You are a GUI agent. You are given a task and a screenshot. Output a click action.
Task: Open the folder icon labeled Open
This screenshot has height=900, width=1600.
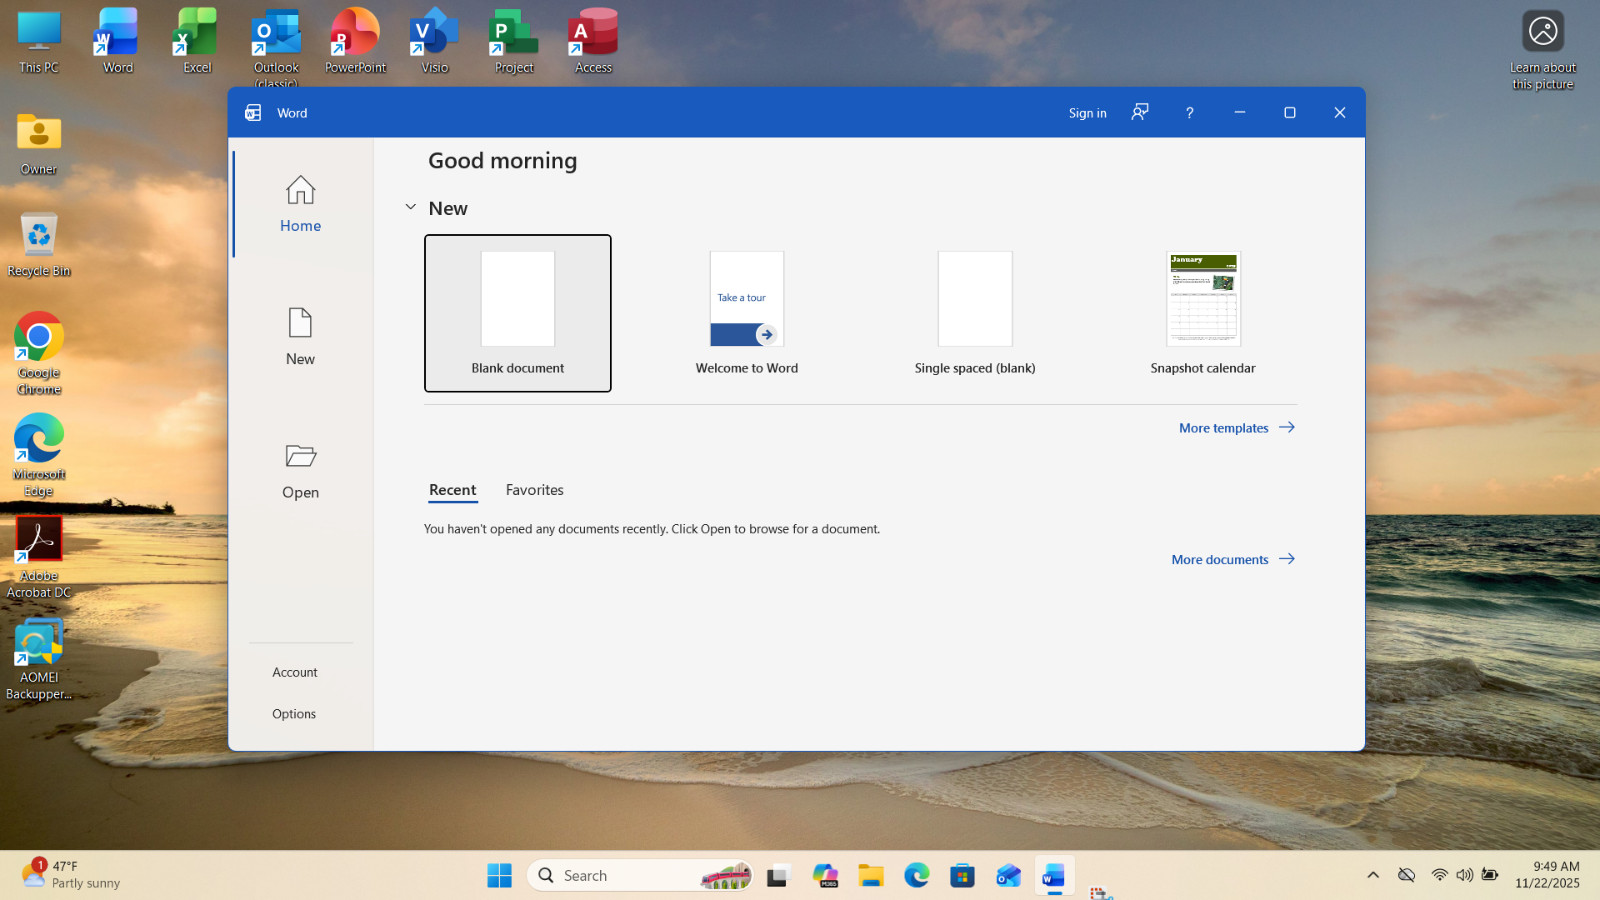tap(300, 456)
